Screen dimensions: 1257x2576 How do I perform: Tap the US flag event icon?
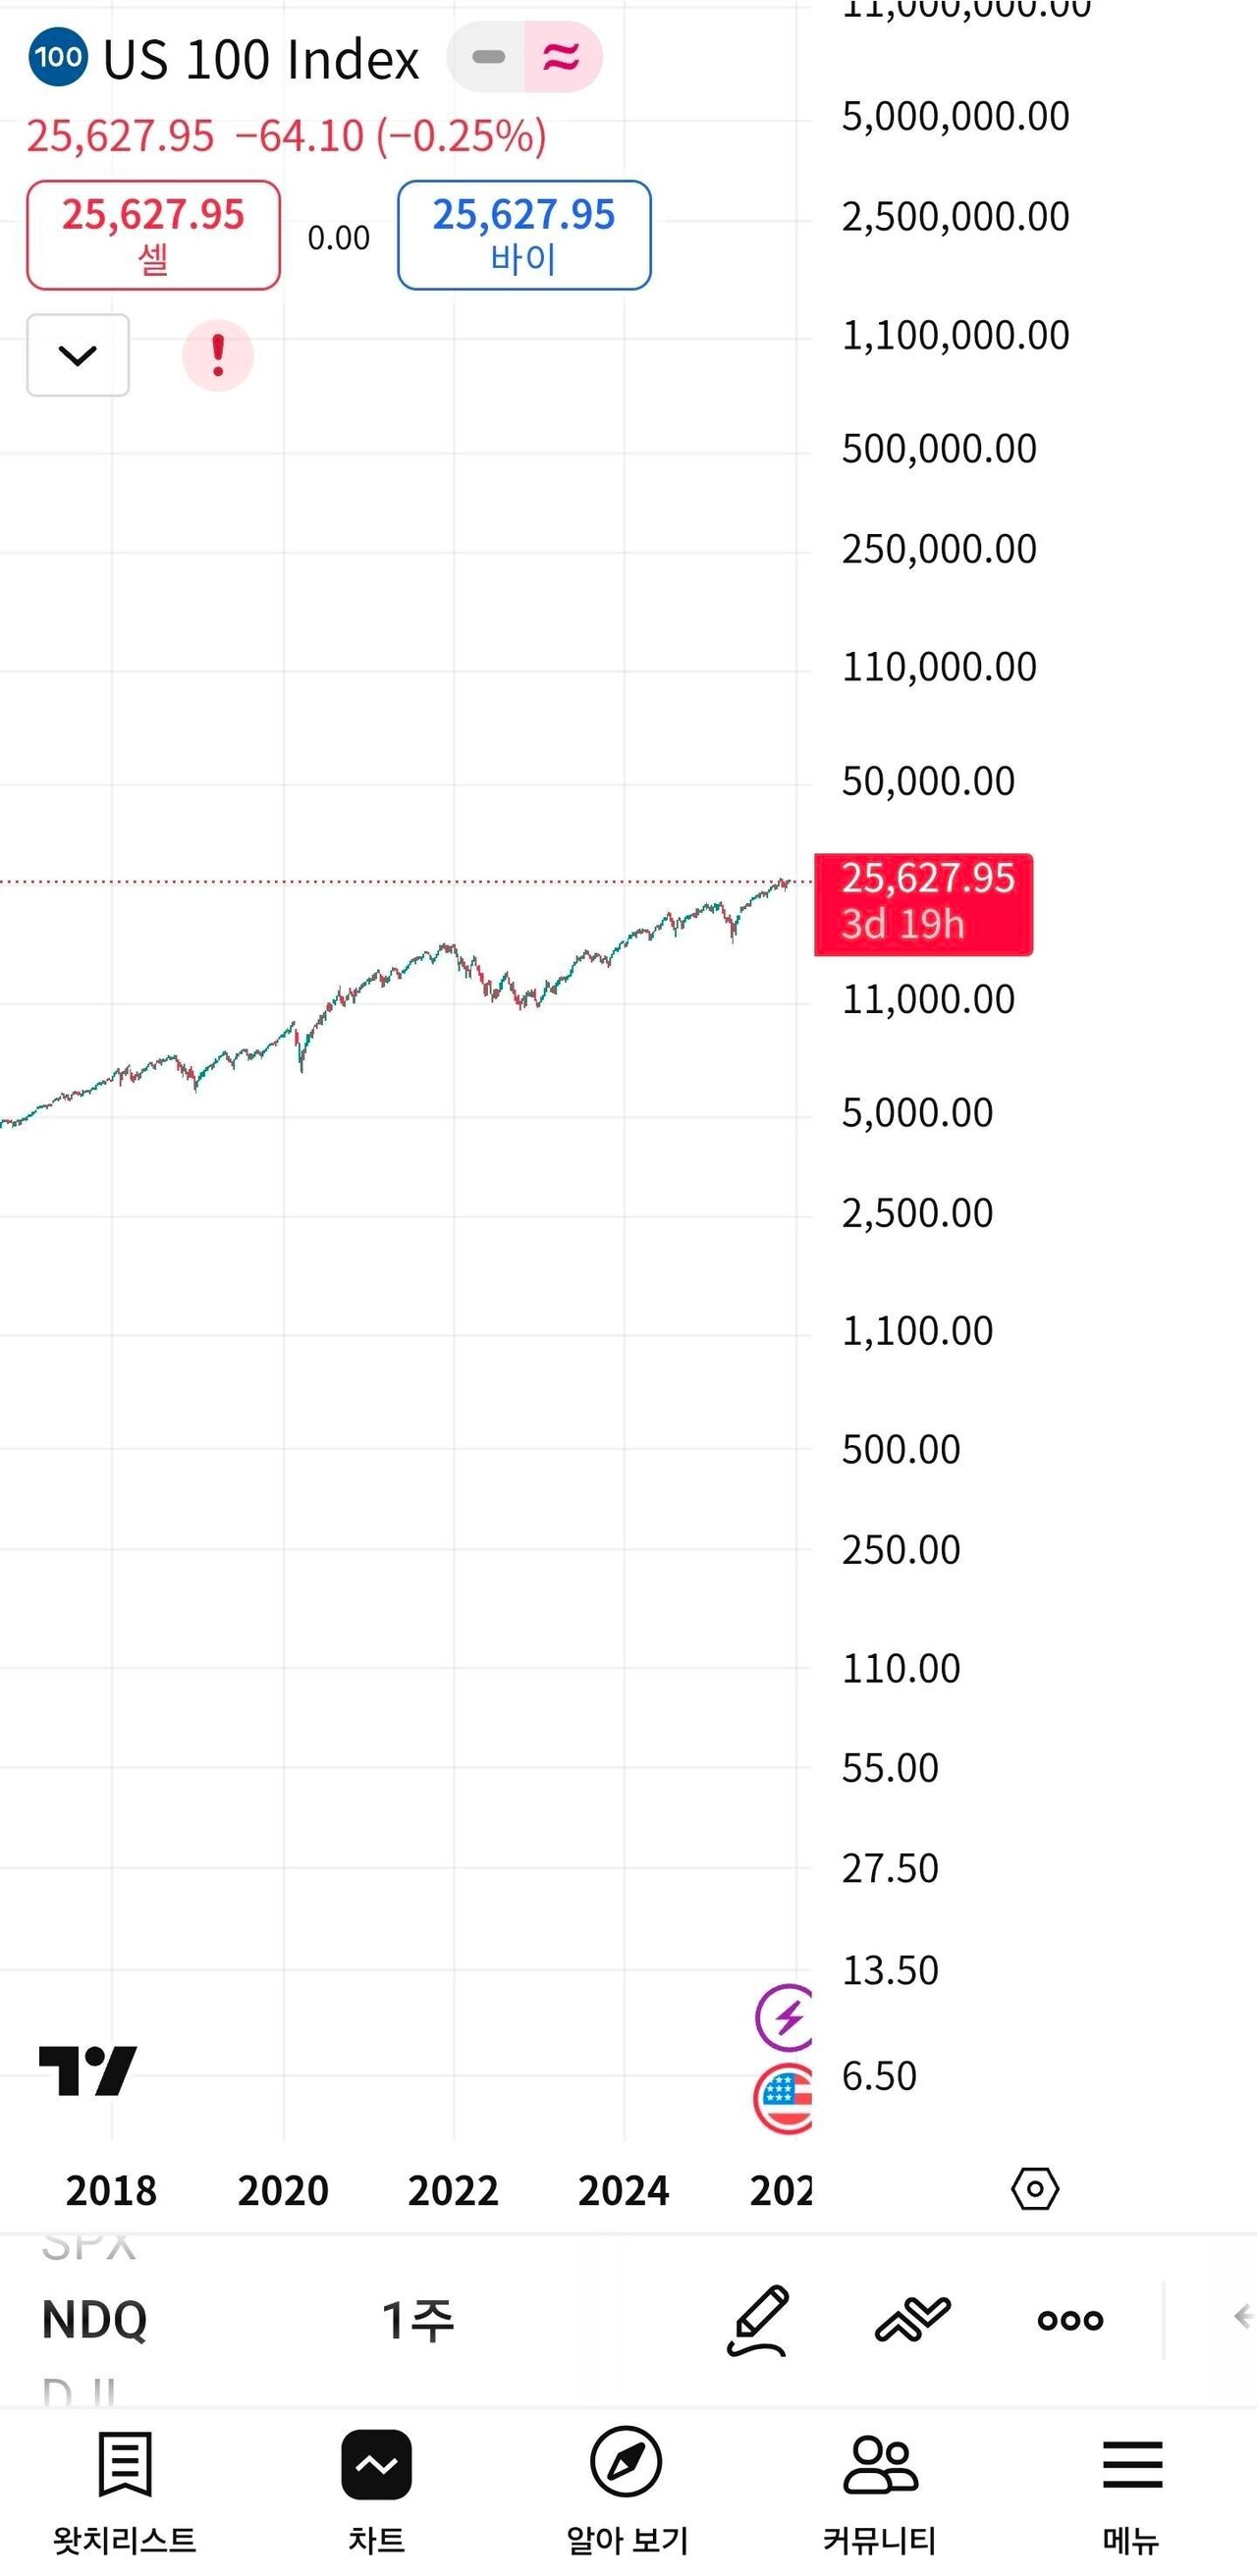[x=785, y=2098]
